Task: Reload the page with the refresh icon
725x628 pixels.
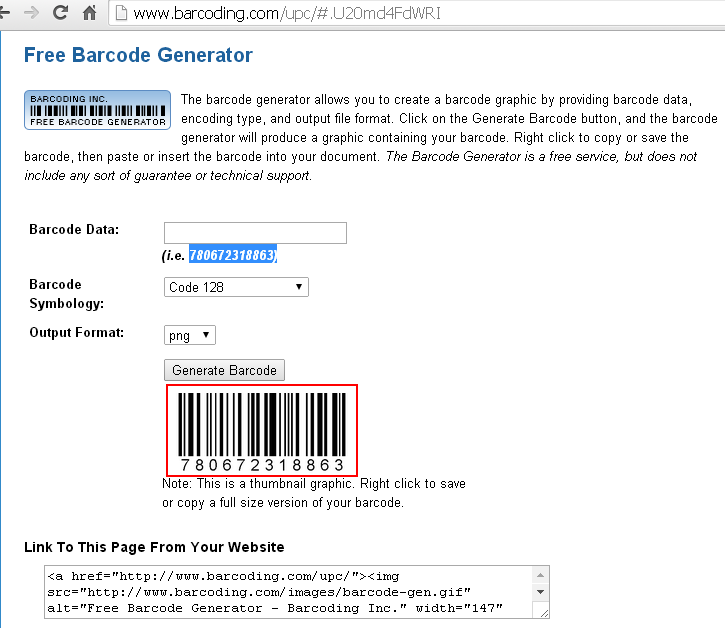Action: pos(60,12)
